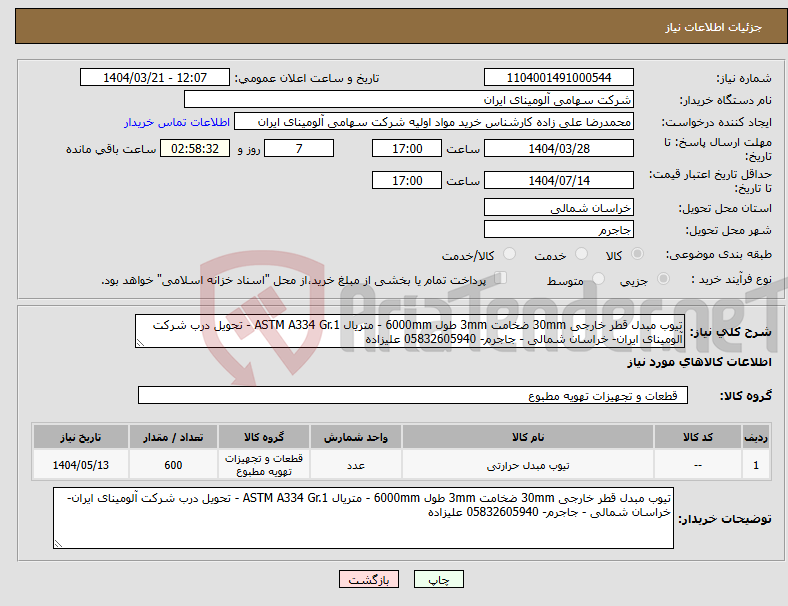The image size is (788, 606).
Task: Click the delivery city field جاجرم
Action: pos(558,229)
